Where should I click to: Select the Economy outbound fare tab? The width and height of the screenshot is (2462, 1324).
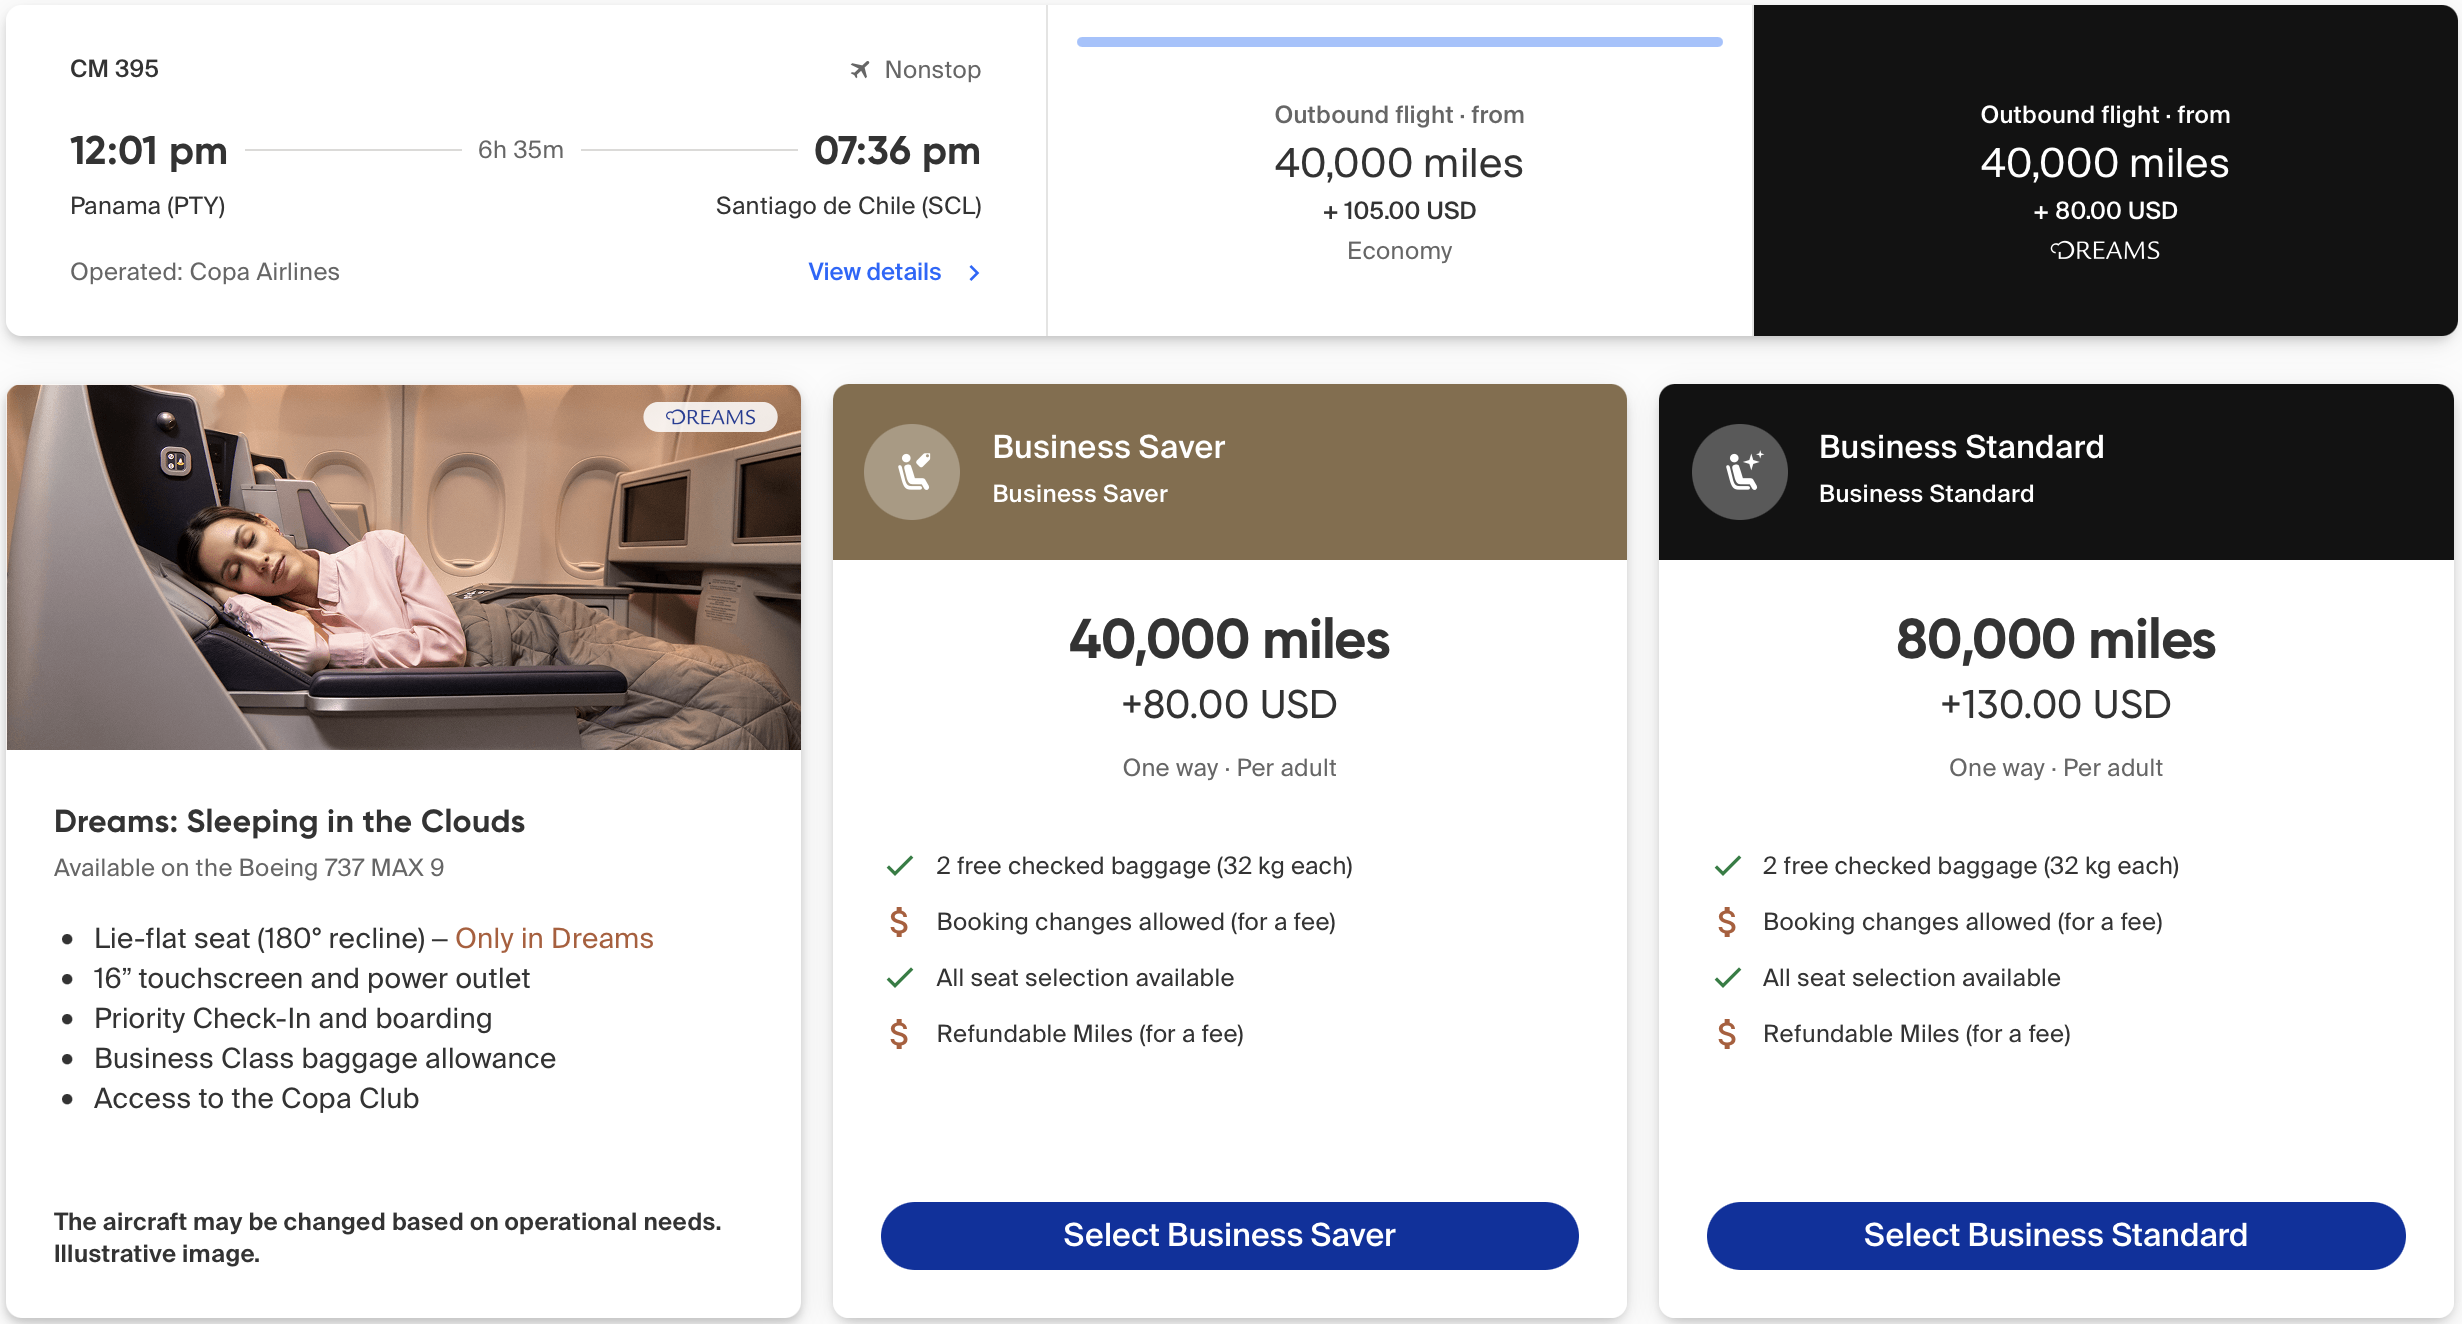pos(1399,170)
